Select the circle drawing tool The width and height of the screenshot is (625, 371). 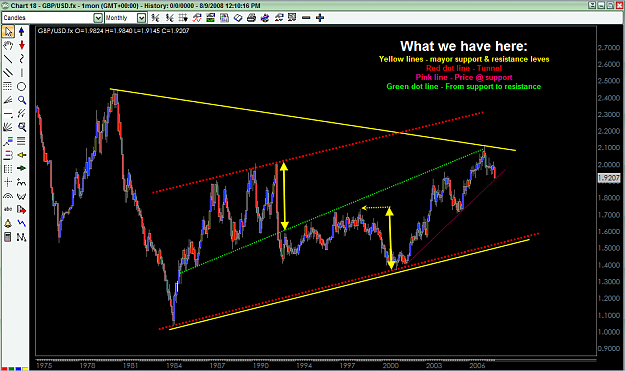22,86
